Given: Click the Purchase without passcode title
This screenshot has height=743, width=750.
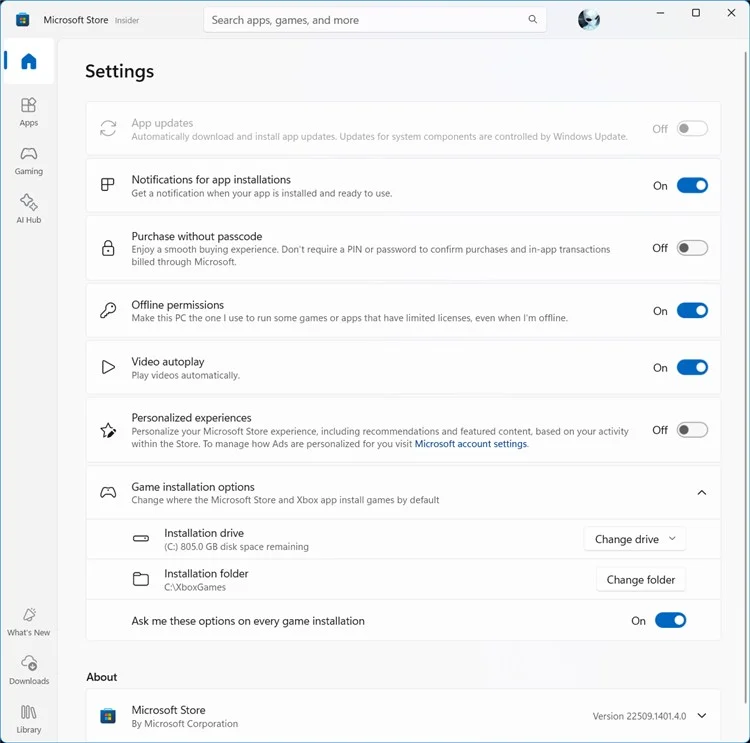Looking at the screenshot, I should tap(197, 236).
